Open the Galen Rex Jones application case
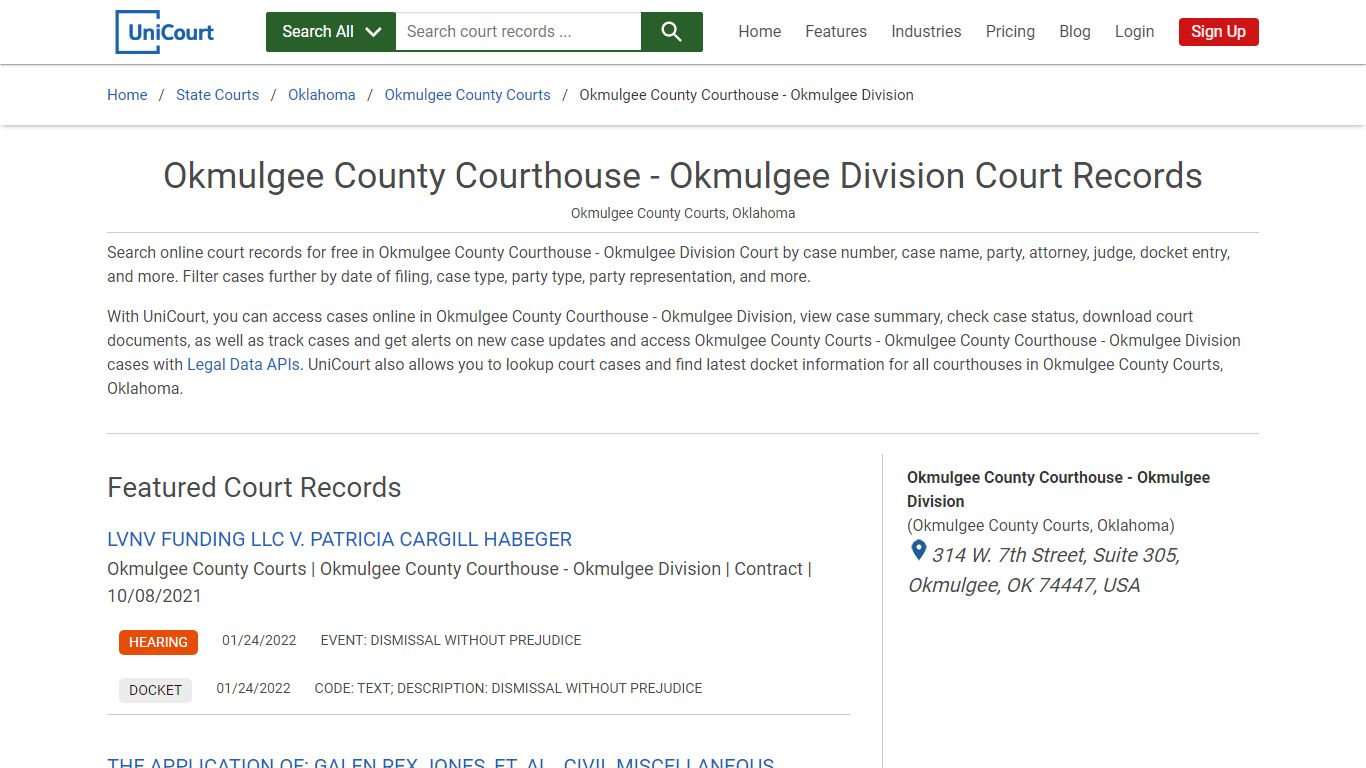 [x=441, y=762]
